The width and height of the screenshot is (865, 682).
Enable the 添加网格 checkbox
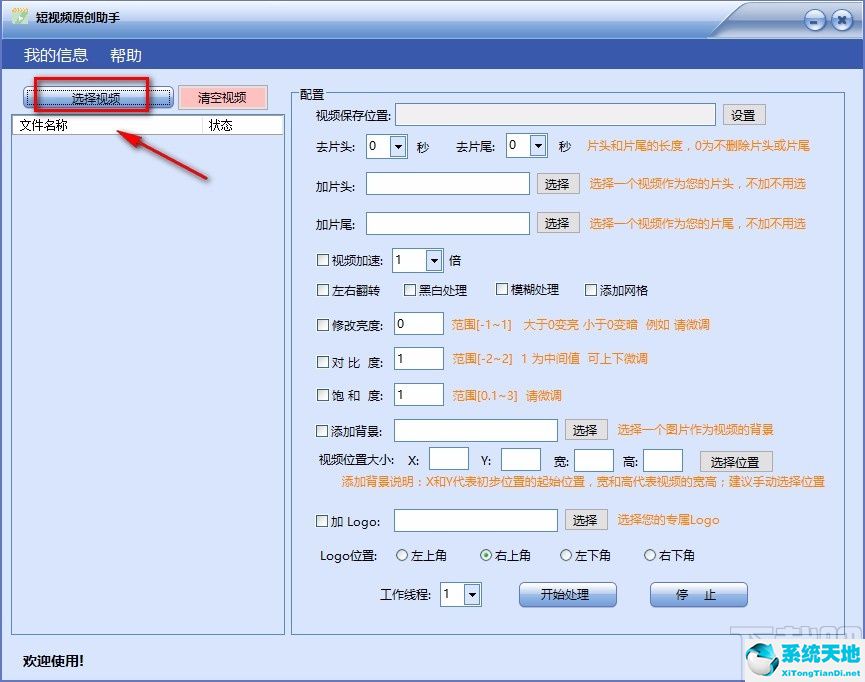click(x=591, y=290)
